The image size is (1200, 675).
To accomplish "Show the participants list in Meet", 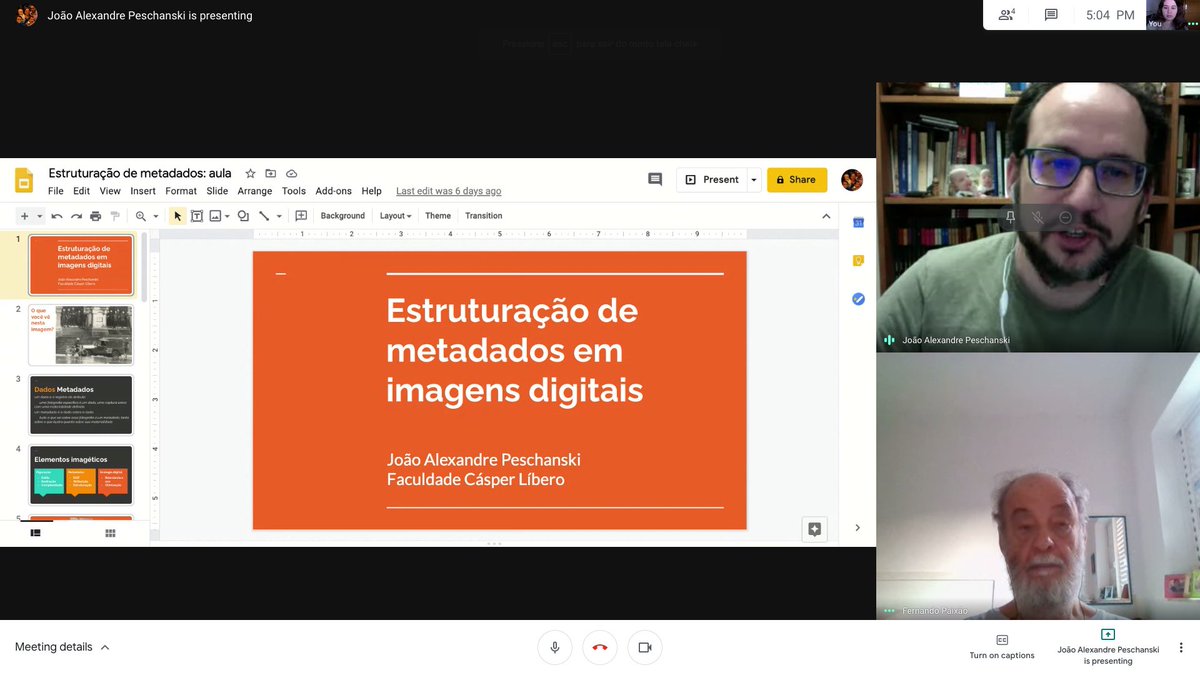I will click(x=1007, y=15).
